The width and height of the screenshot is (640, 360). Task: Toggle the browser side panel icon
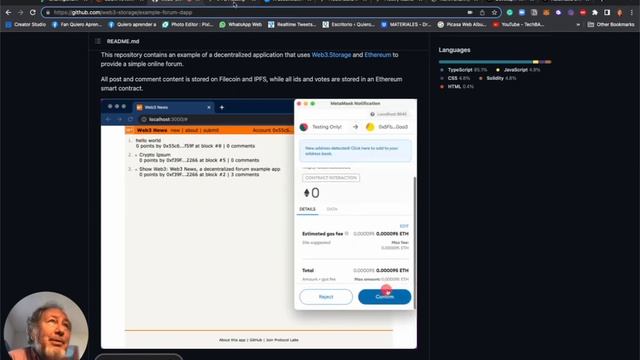point(607,13)
